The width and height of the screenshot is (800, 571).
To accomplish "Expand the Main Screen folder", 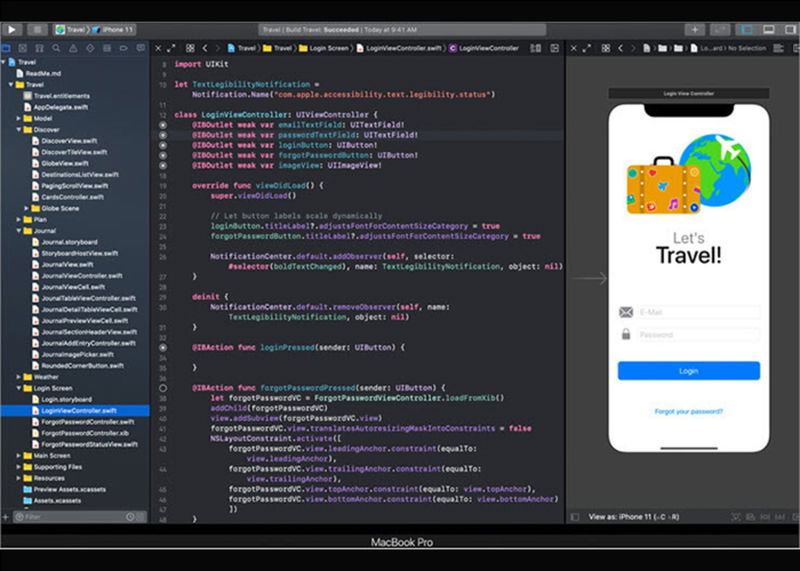I will [18, 456].
